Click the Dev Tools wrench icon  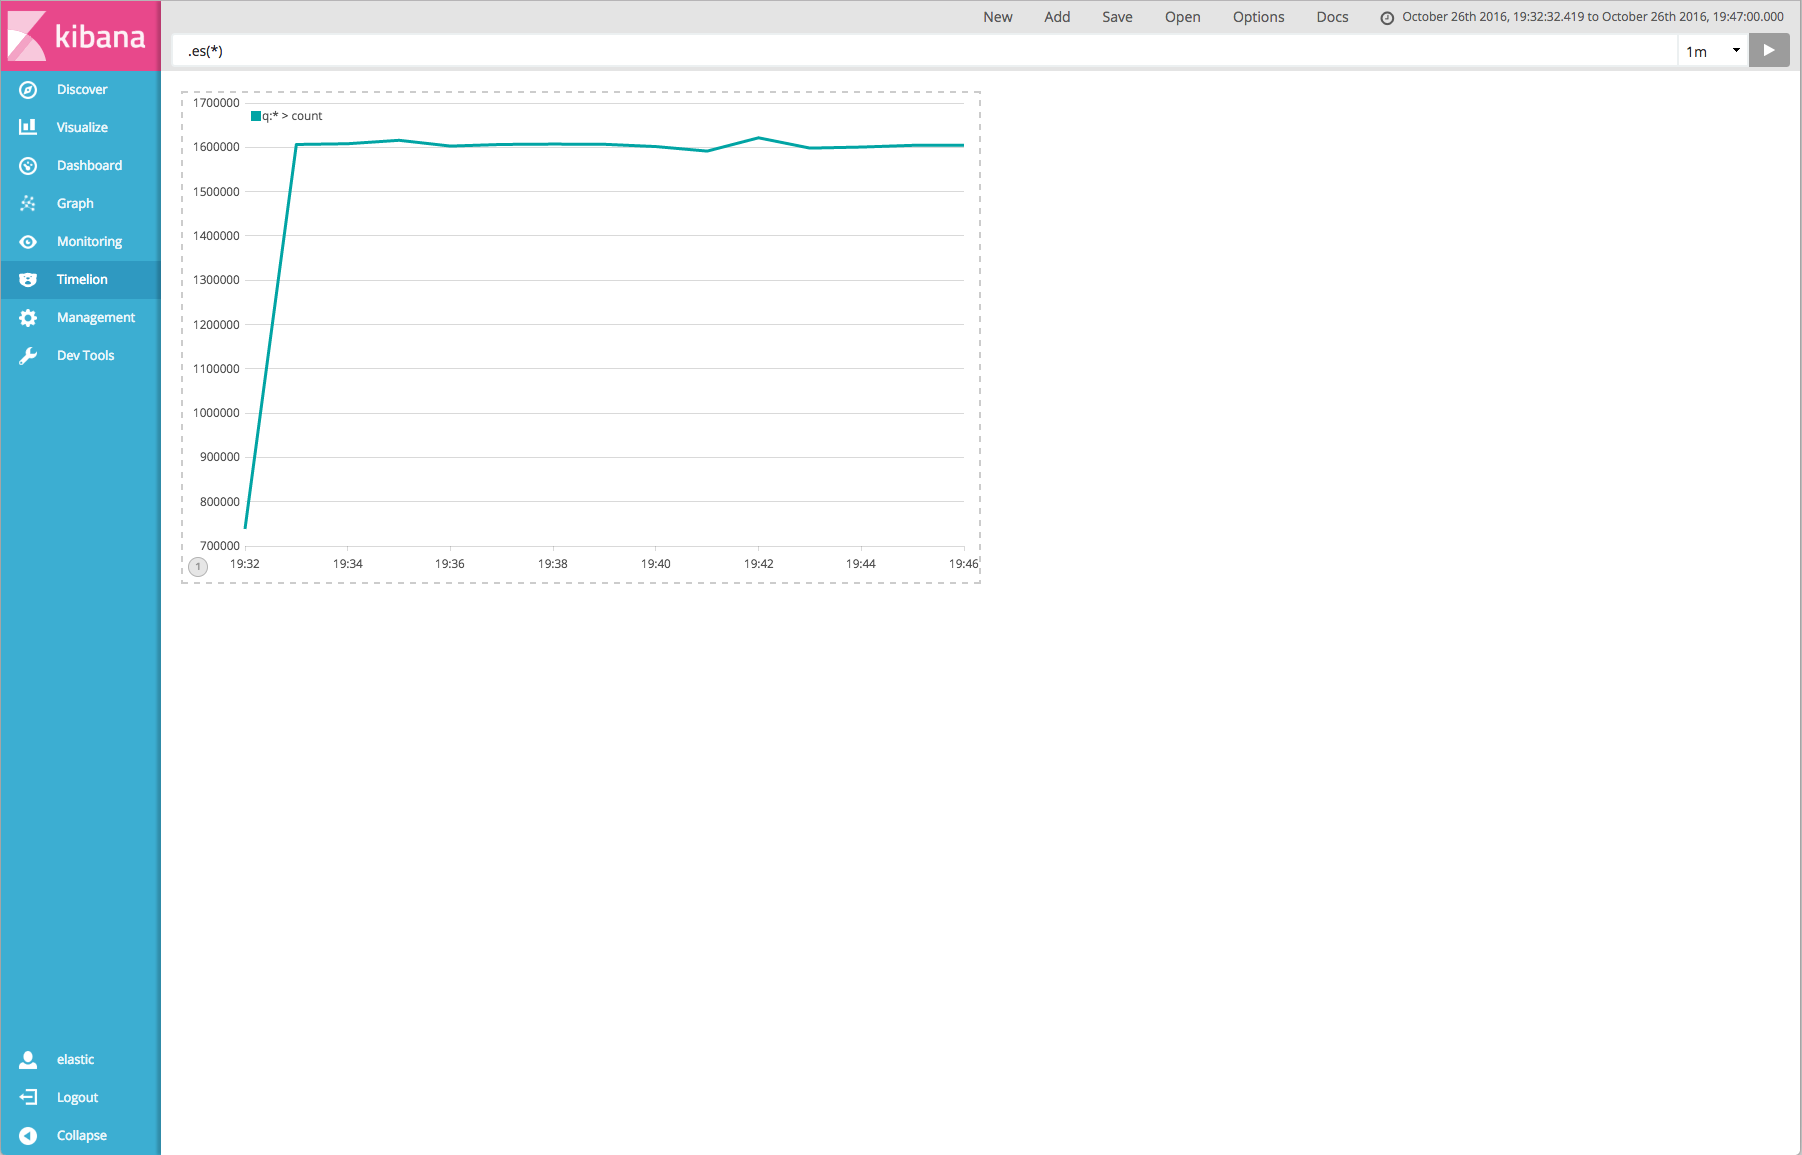pyautogui.click(x=28, y=356)
